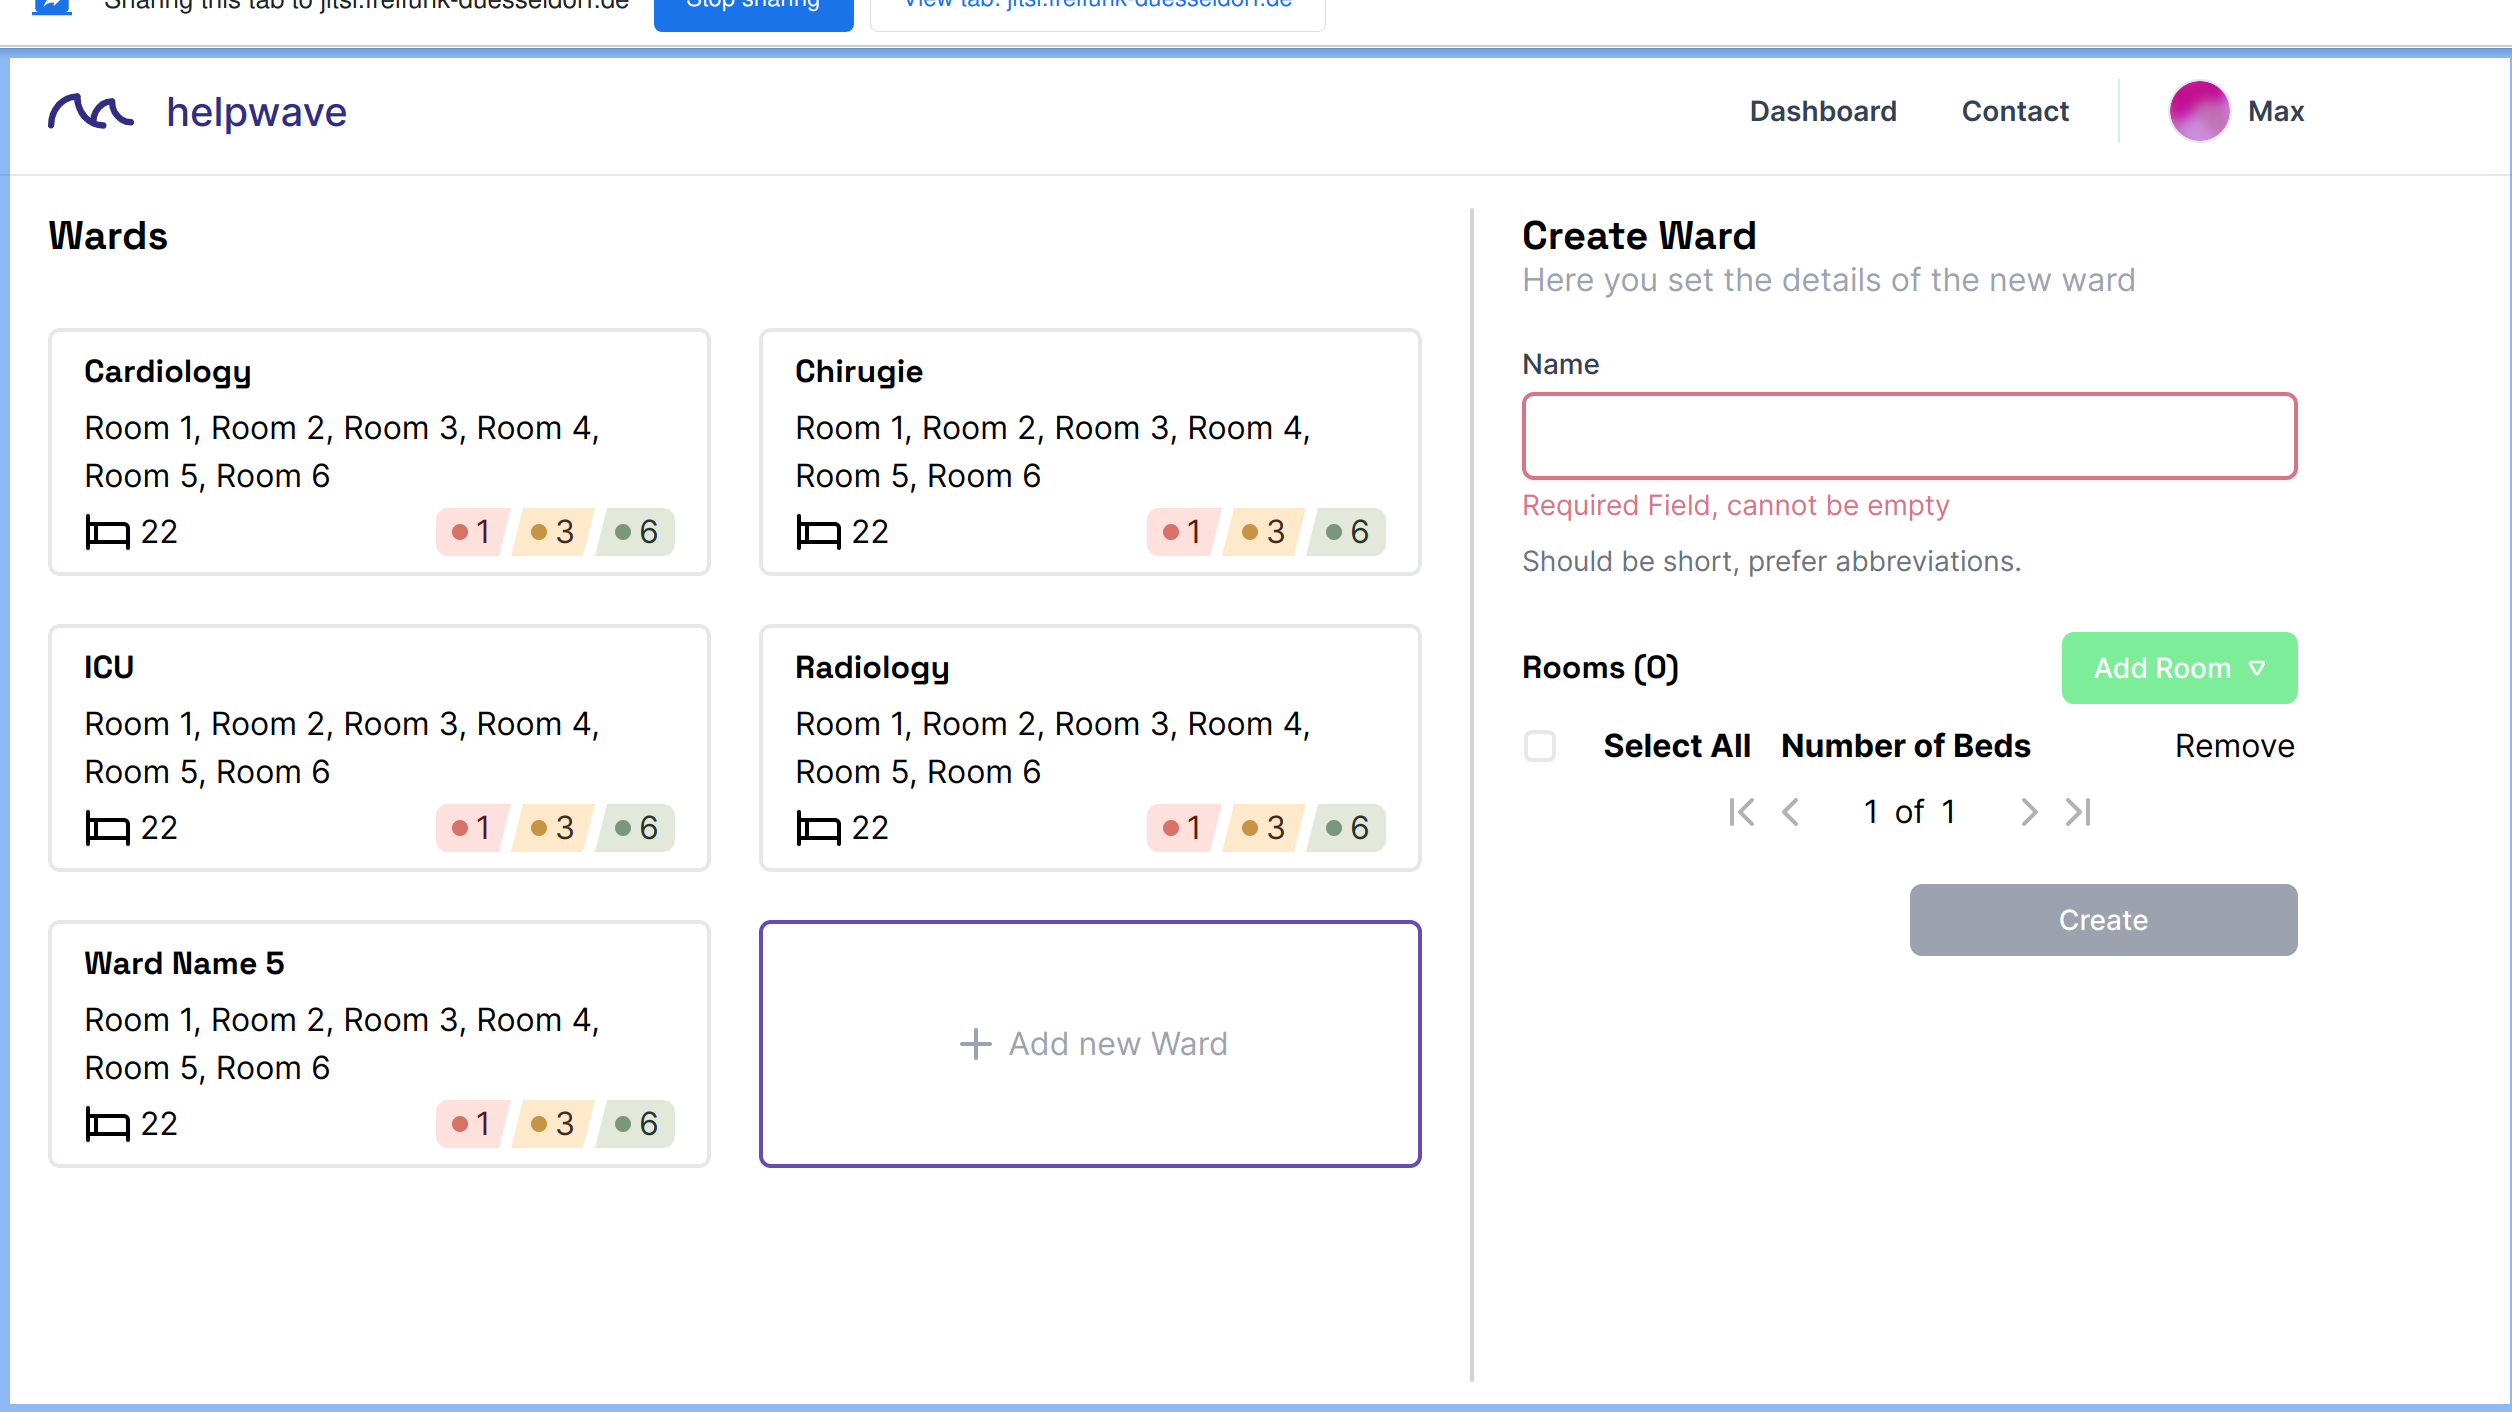Click the Stop sharing button

pos(753,5)
